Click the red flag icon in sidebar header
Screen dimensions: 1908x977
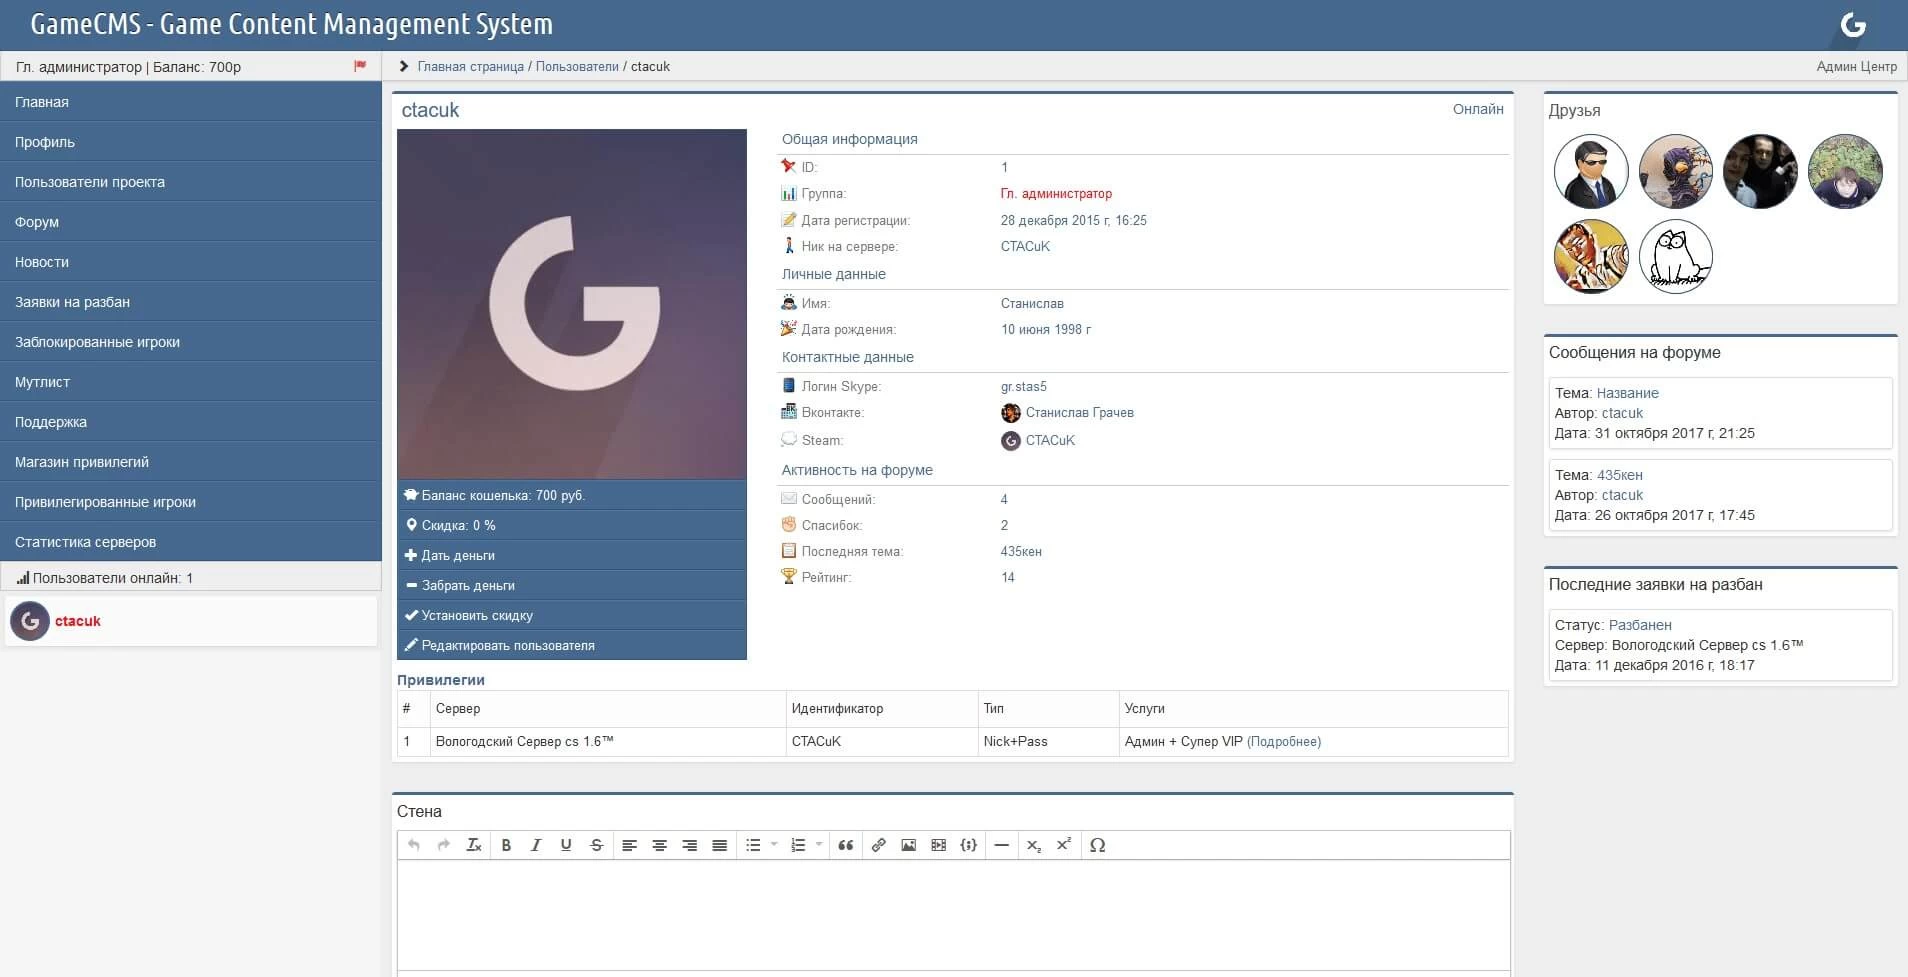pyautogui.click(x=360, y=66)
